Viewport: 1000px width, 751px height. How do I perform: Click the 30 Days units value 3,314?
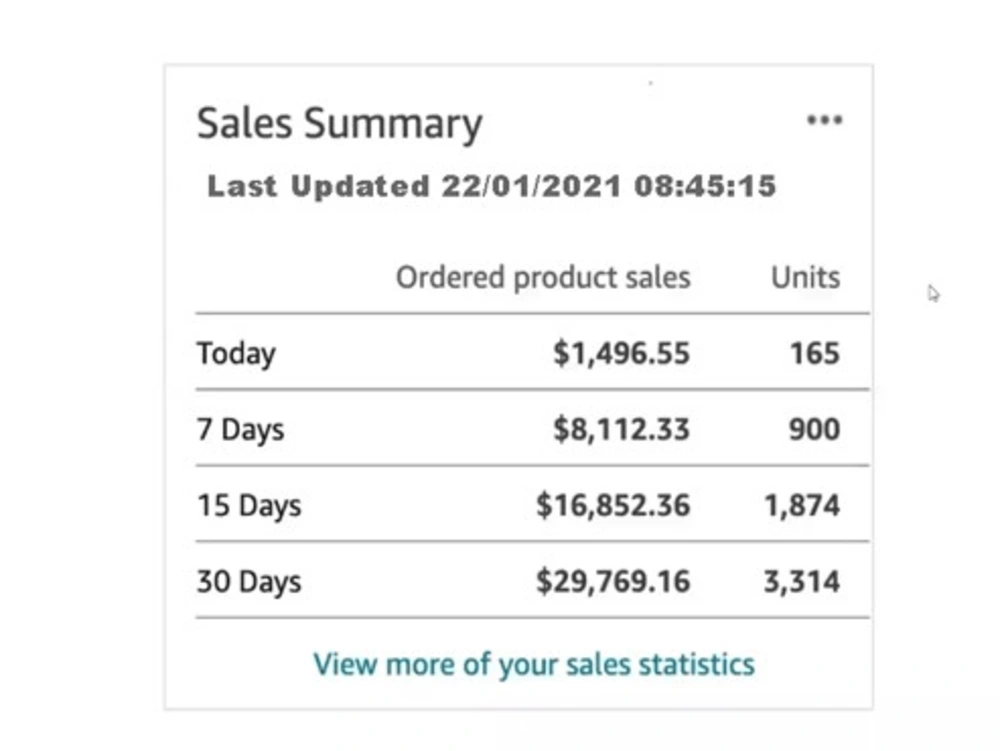pyautogui.click(x=802, y=582)
